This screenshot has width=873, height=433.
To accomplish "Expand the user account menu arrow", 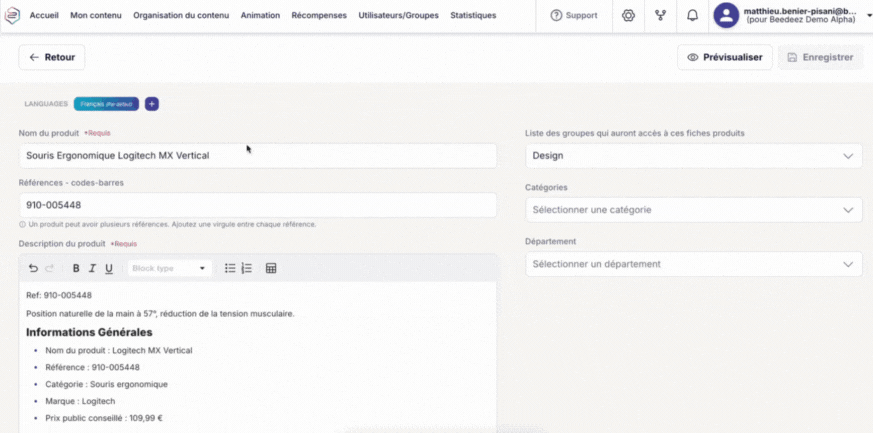I will pyautogui.click(x=869, y=16).
